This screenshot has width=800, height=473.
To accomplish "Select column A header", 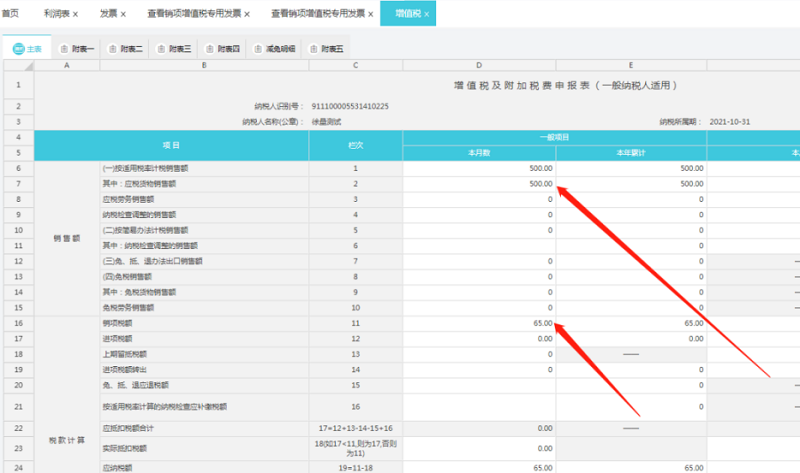I will point(67,65).
